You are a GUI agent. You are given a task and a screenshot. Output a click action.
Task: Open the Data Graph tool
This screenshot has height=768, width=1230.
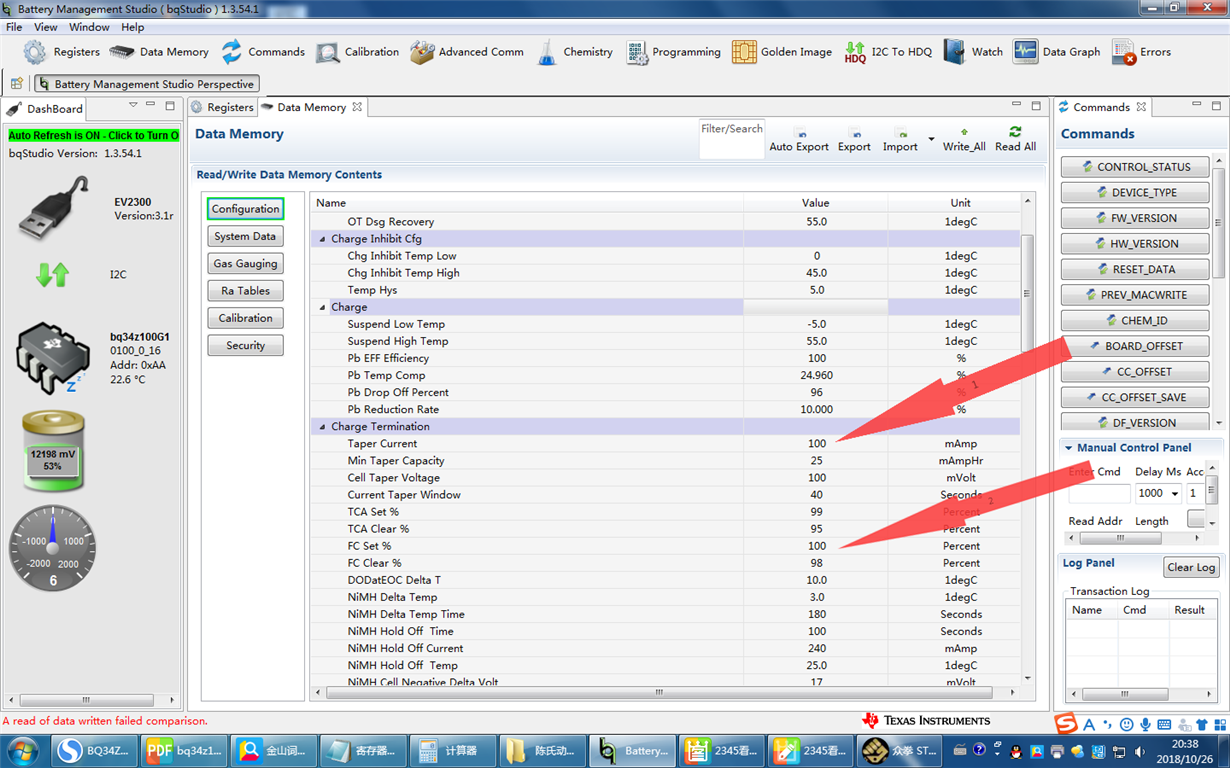(1025, 52)
